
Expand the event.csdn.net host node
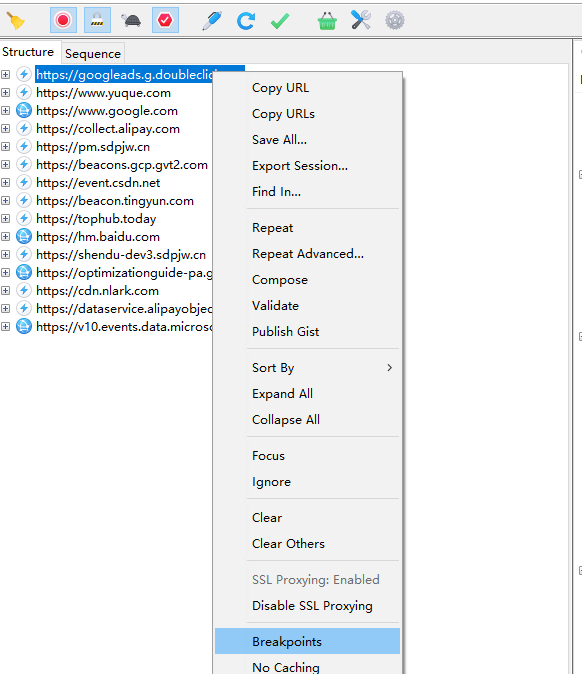point(6,183)
